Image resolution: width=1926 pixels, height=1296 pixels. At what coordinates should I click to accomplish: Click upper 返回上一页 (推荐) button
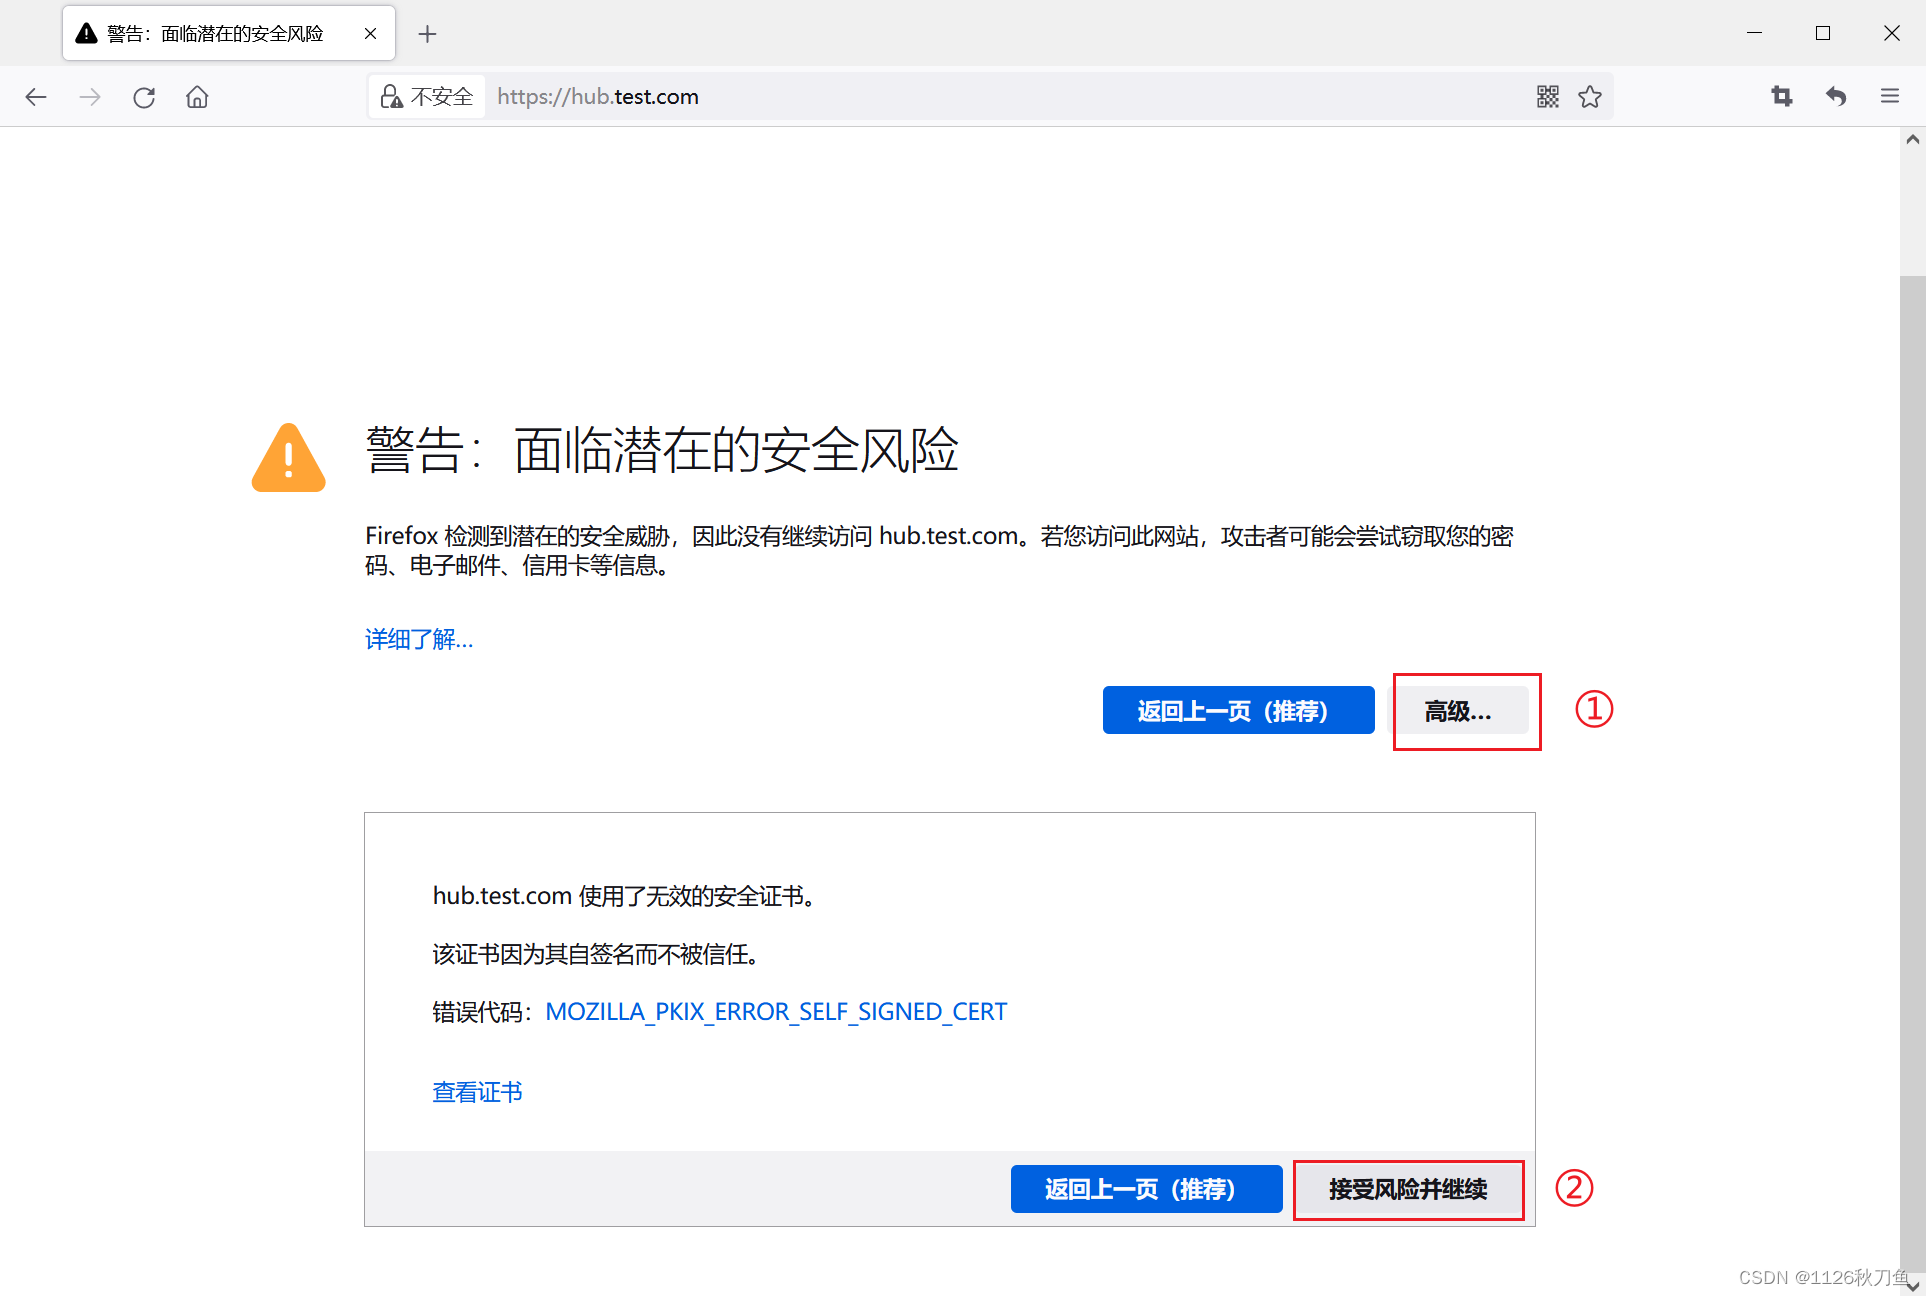coord(1238,711)
